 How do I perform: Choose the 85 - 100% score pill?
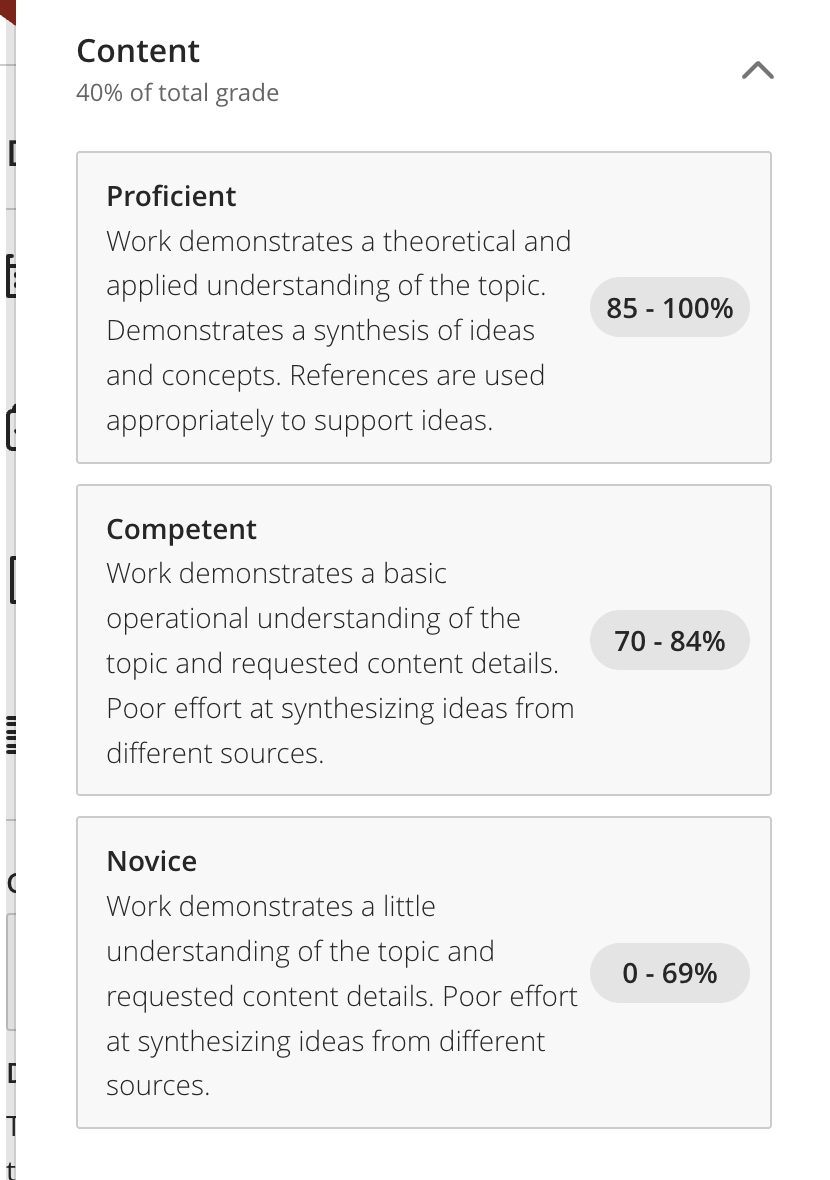pyautogui.click(x=670, y=308)
